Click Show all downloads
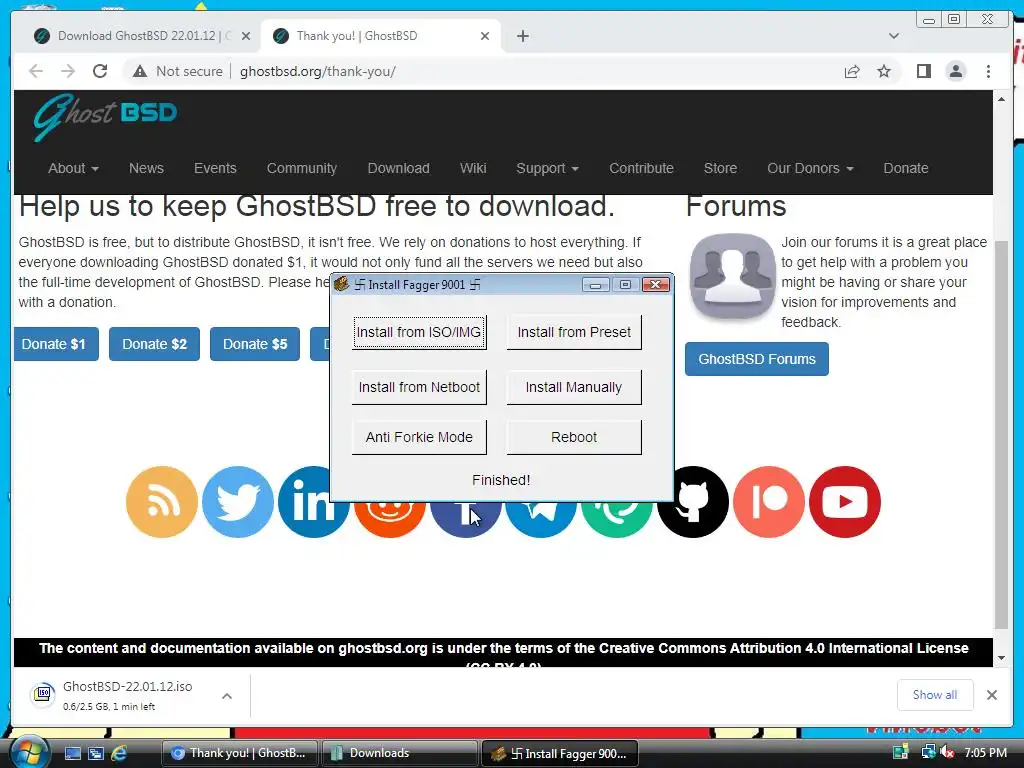The width and height of the screenshot is (1024, 768). (x=935, y=695)
